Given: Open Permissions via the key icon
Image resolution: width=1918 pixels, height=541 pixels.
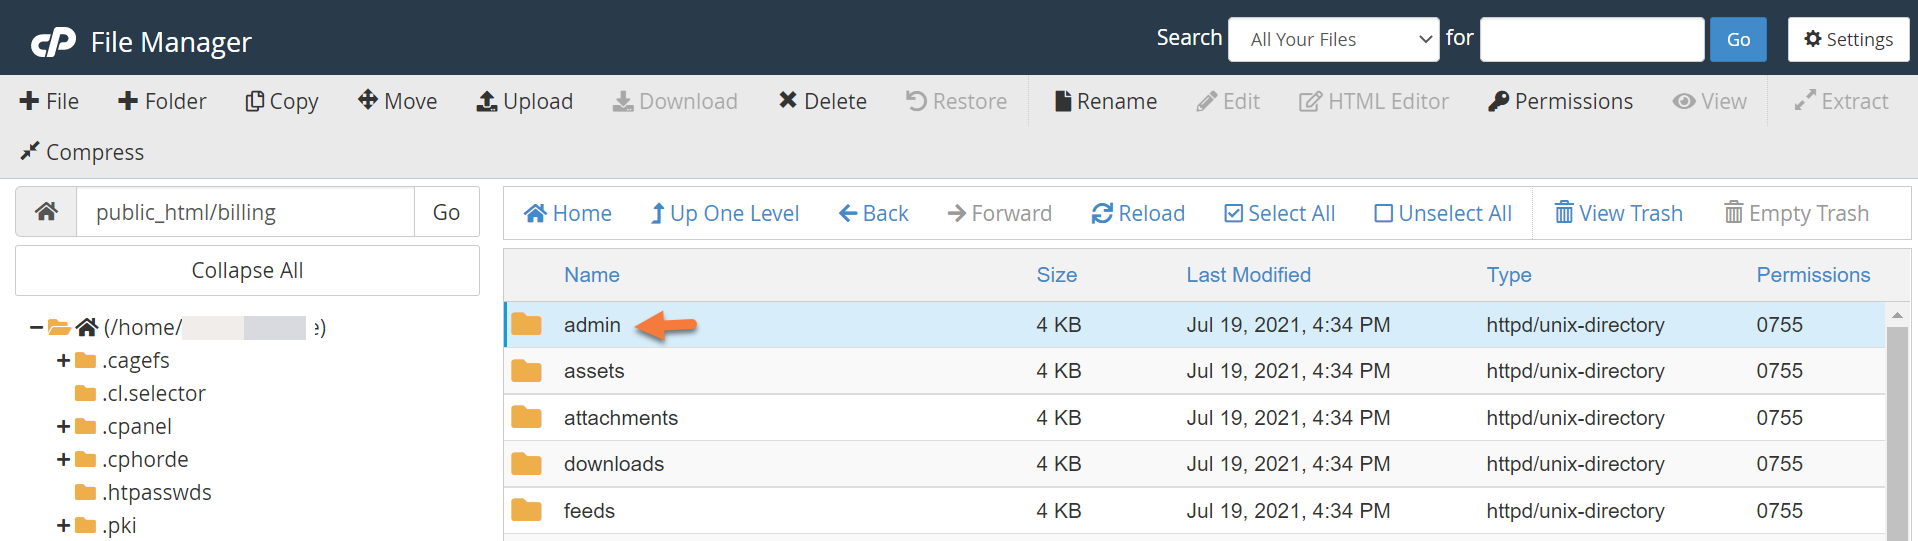Looking at the screenshot, I should pos(1498,101).
